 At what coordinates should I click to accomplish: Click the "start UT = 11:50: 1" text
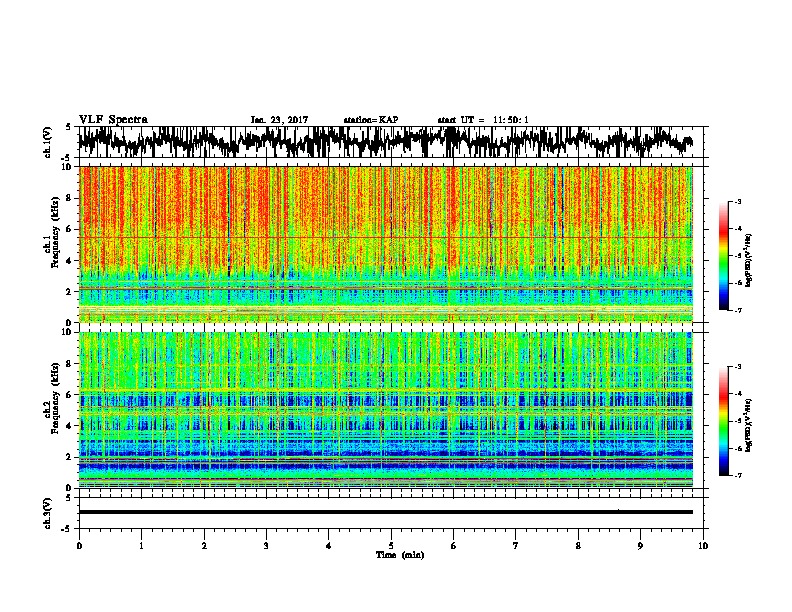483,120
